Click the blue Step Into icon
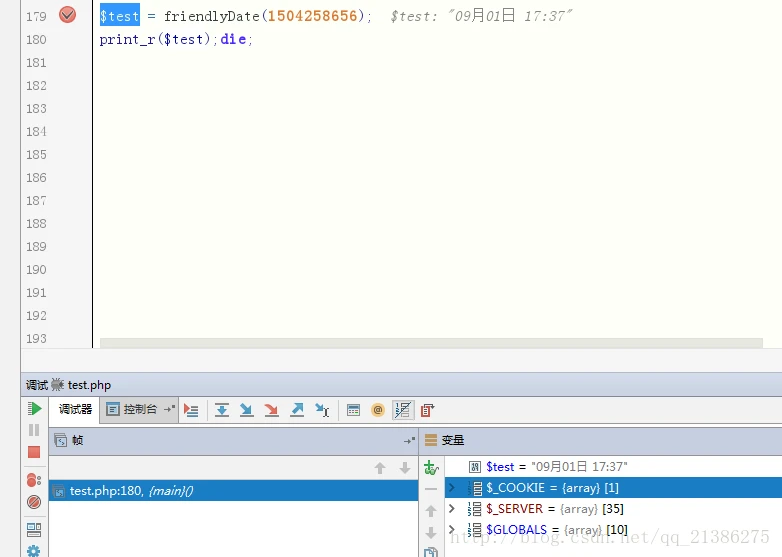 coord(247,410)
